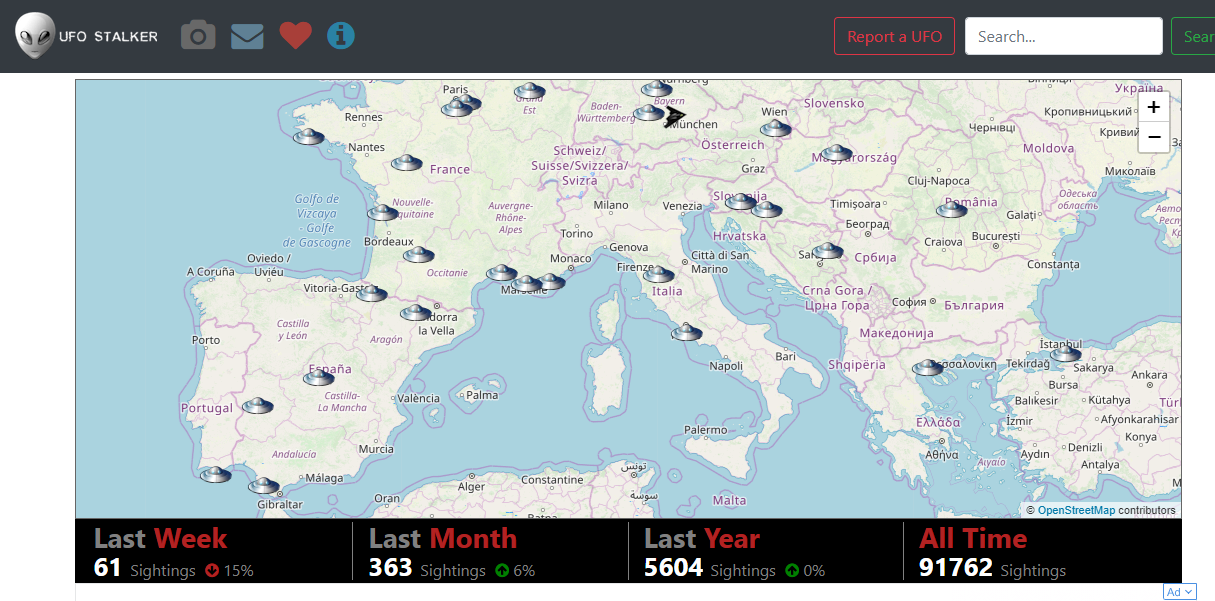Select the UFO marker at Vitoria-Gasteiz

(371, 293)
